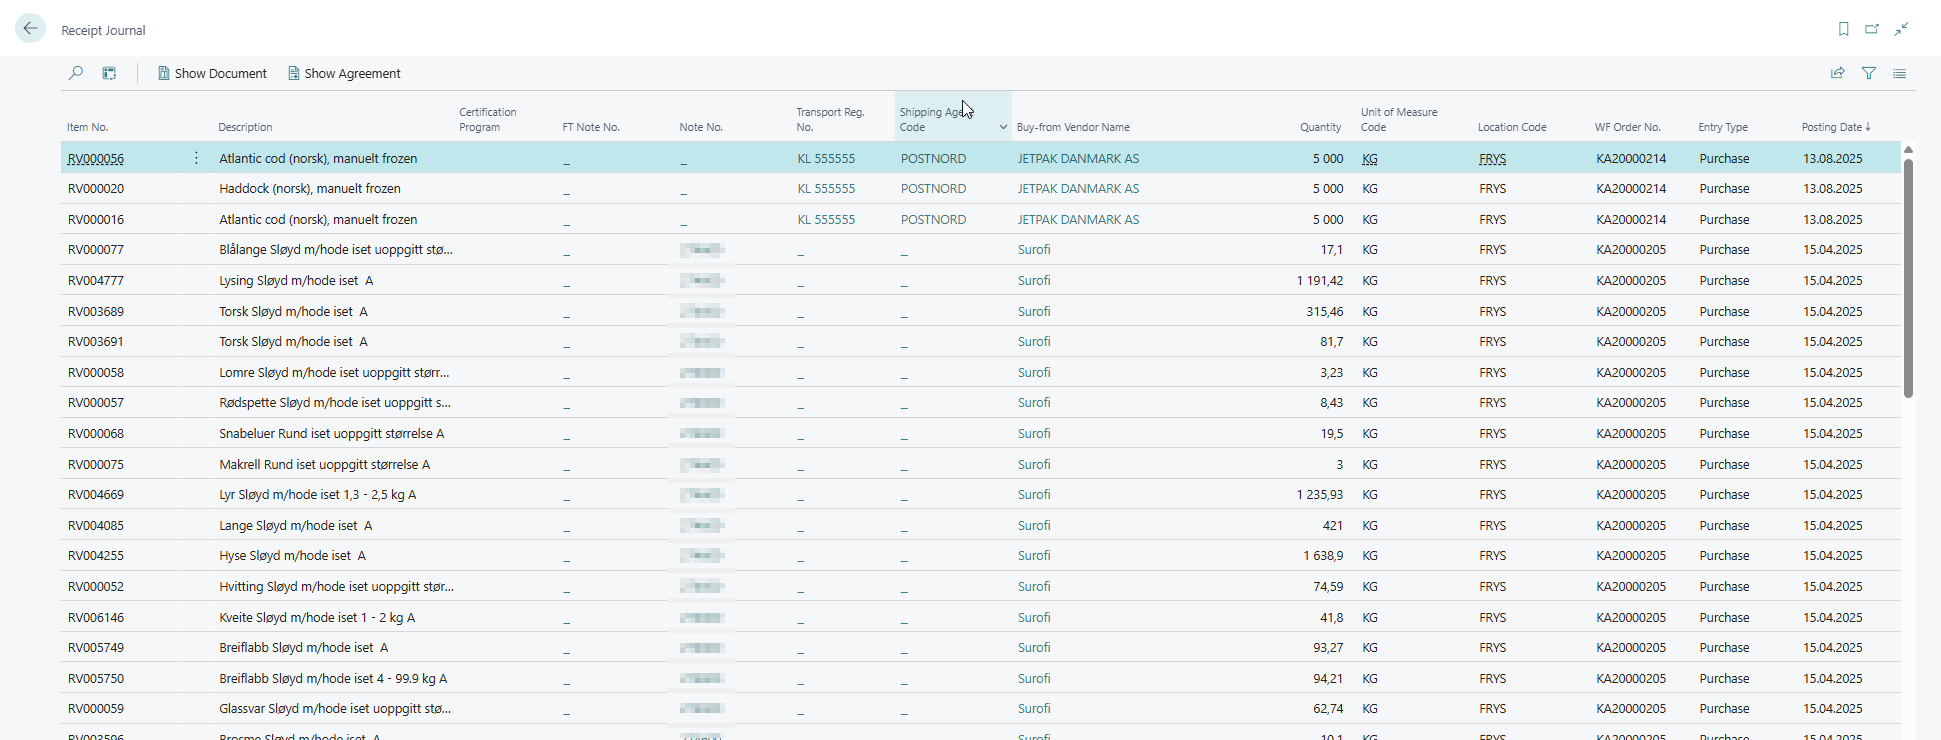Click Show Agreement button
This screenshot has height=740, width=1941.
pyautogui.click(x=344, y=73)
